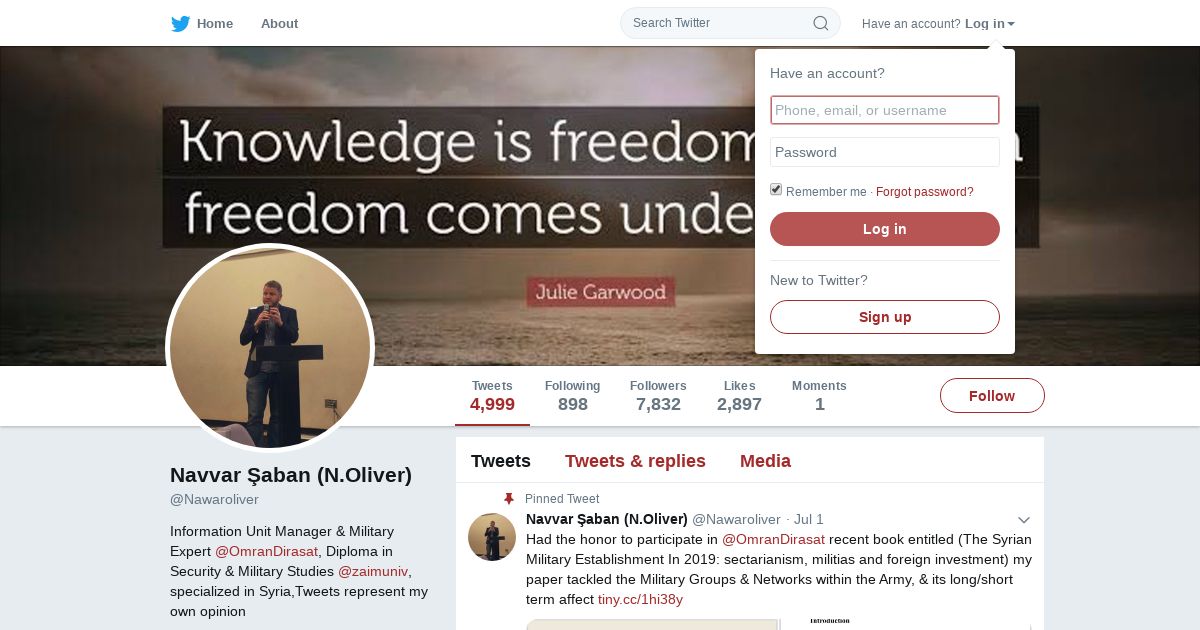Expand pinned tweet options chevron
Image resolution: width=1200 pixels, height=630 pixels.
point(1024,520)
